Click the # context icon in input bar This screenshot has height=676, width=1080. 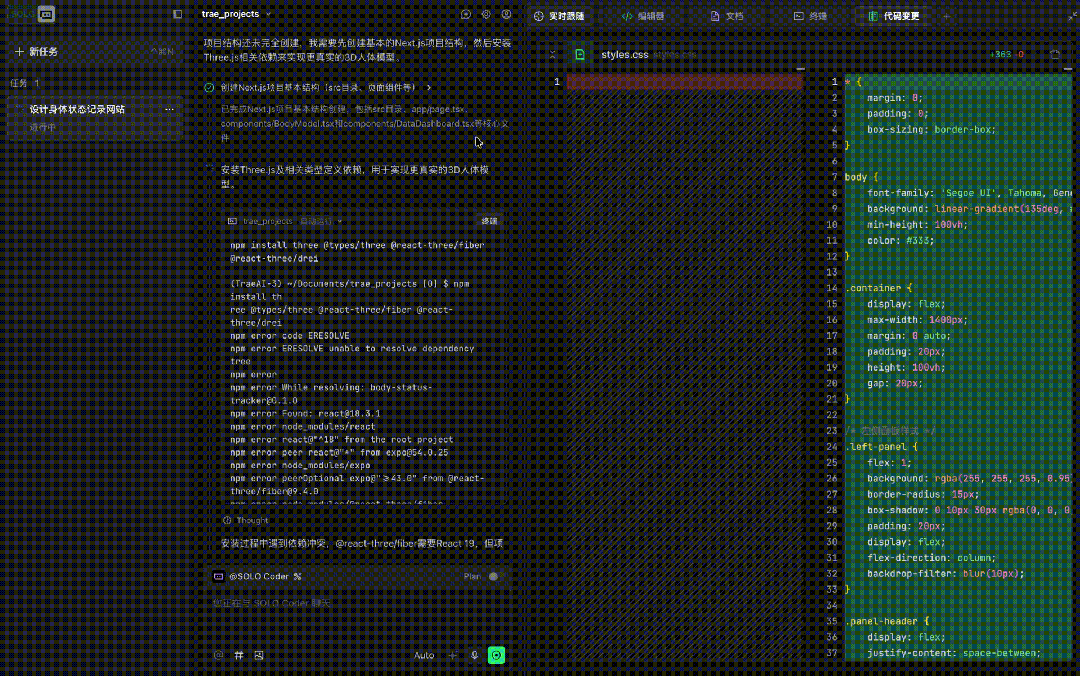239,656
